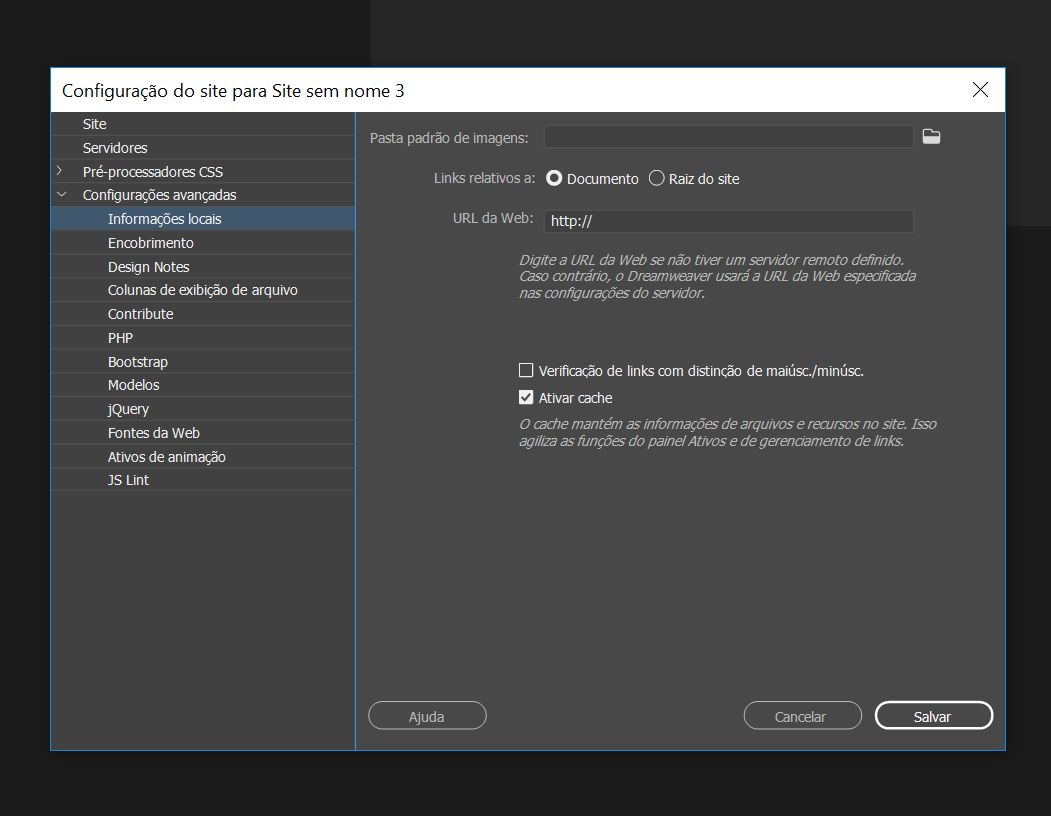This screenshot has width=1051, height=816.
Task: Open the jQuery settings
Action: pos(202,409)
